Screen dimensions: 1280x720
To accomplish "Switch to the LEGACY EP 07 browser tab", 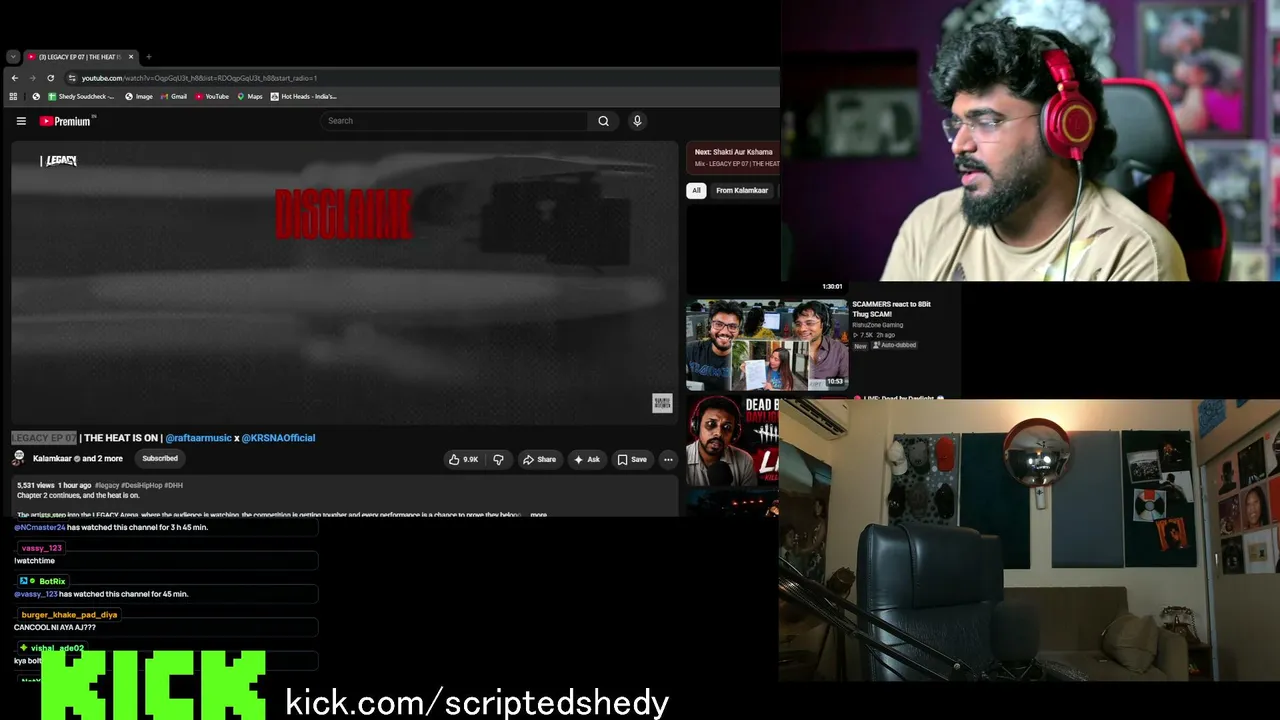I will [78, 57].
